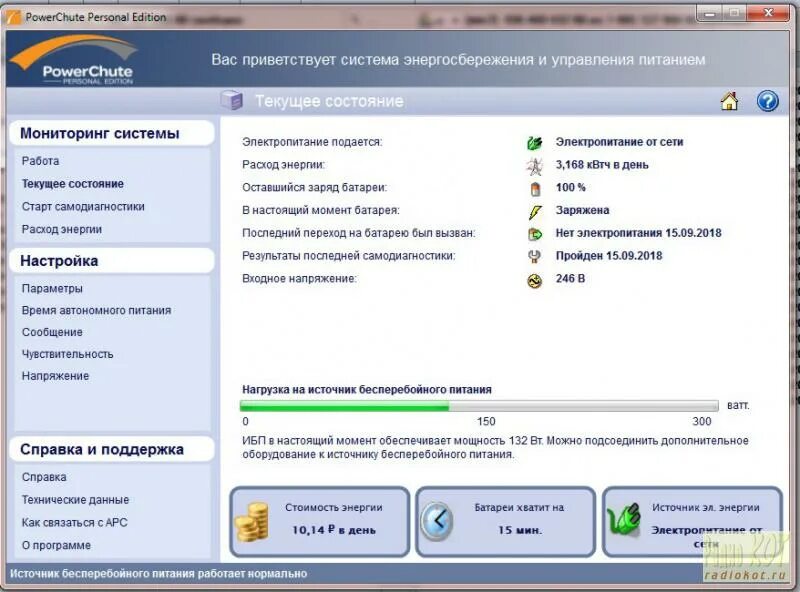Click the Пройден 15.09.2018 result

(609, 256)
